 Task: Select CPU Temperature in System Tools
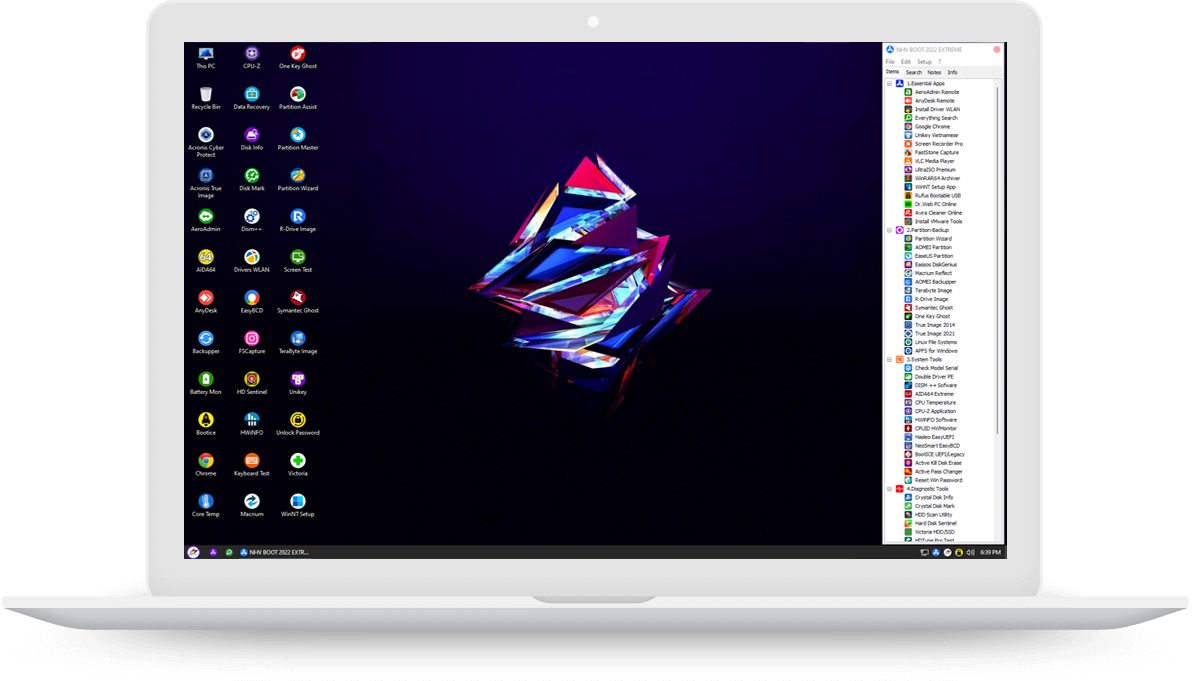click(x=930, y=403)
